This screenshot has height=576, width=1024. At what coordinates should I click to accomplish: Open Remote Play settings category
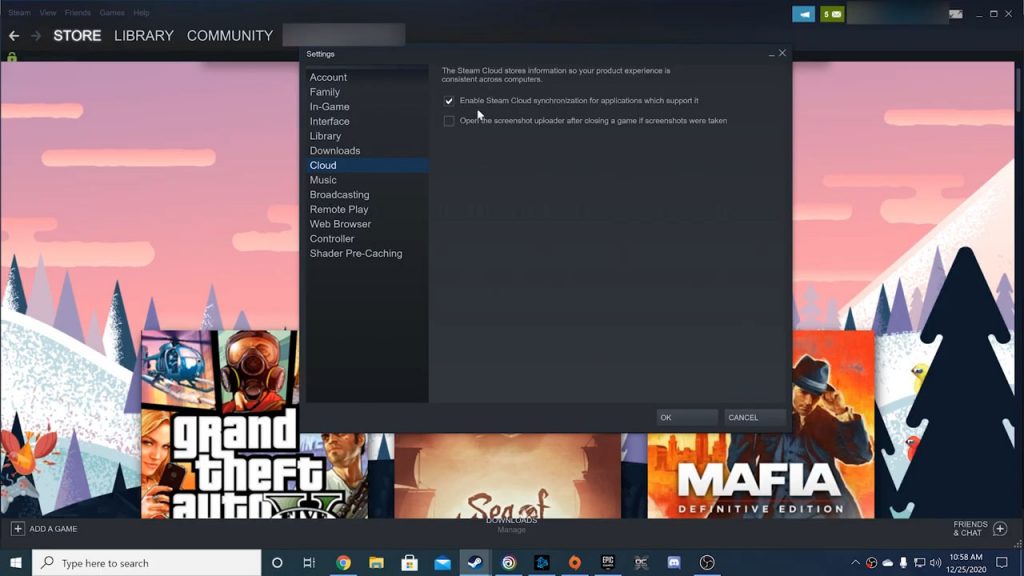click(367, 210)
